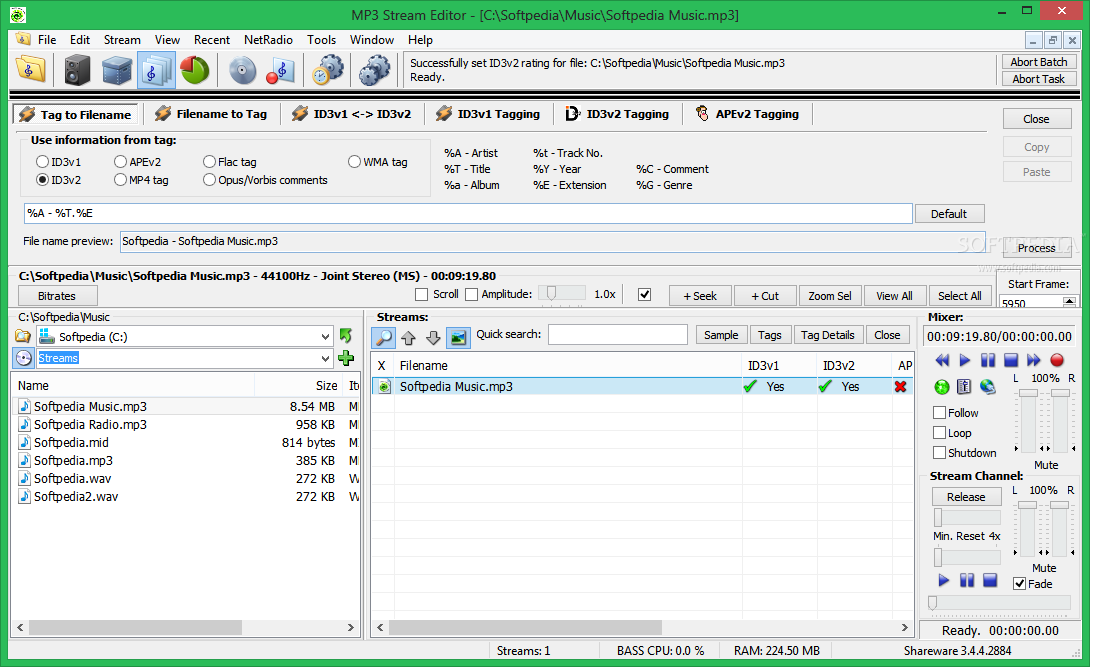1100x667 pixels.
Task: Click the picture icon in Streams toolbar
Action: pos(458,338)
